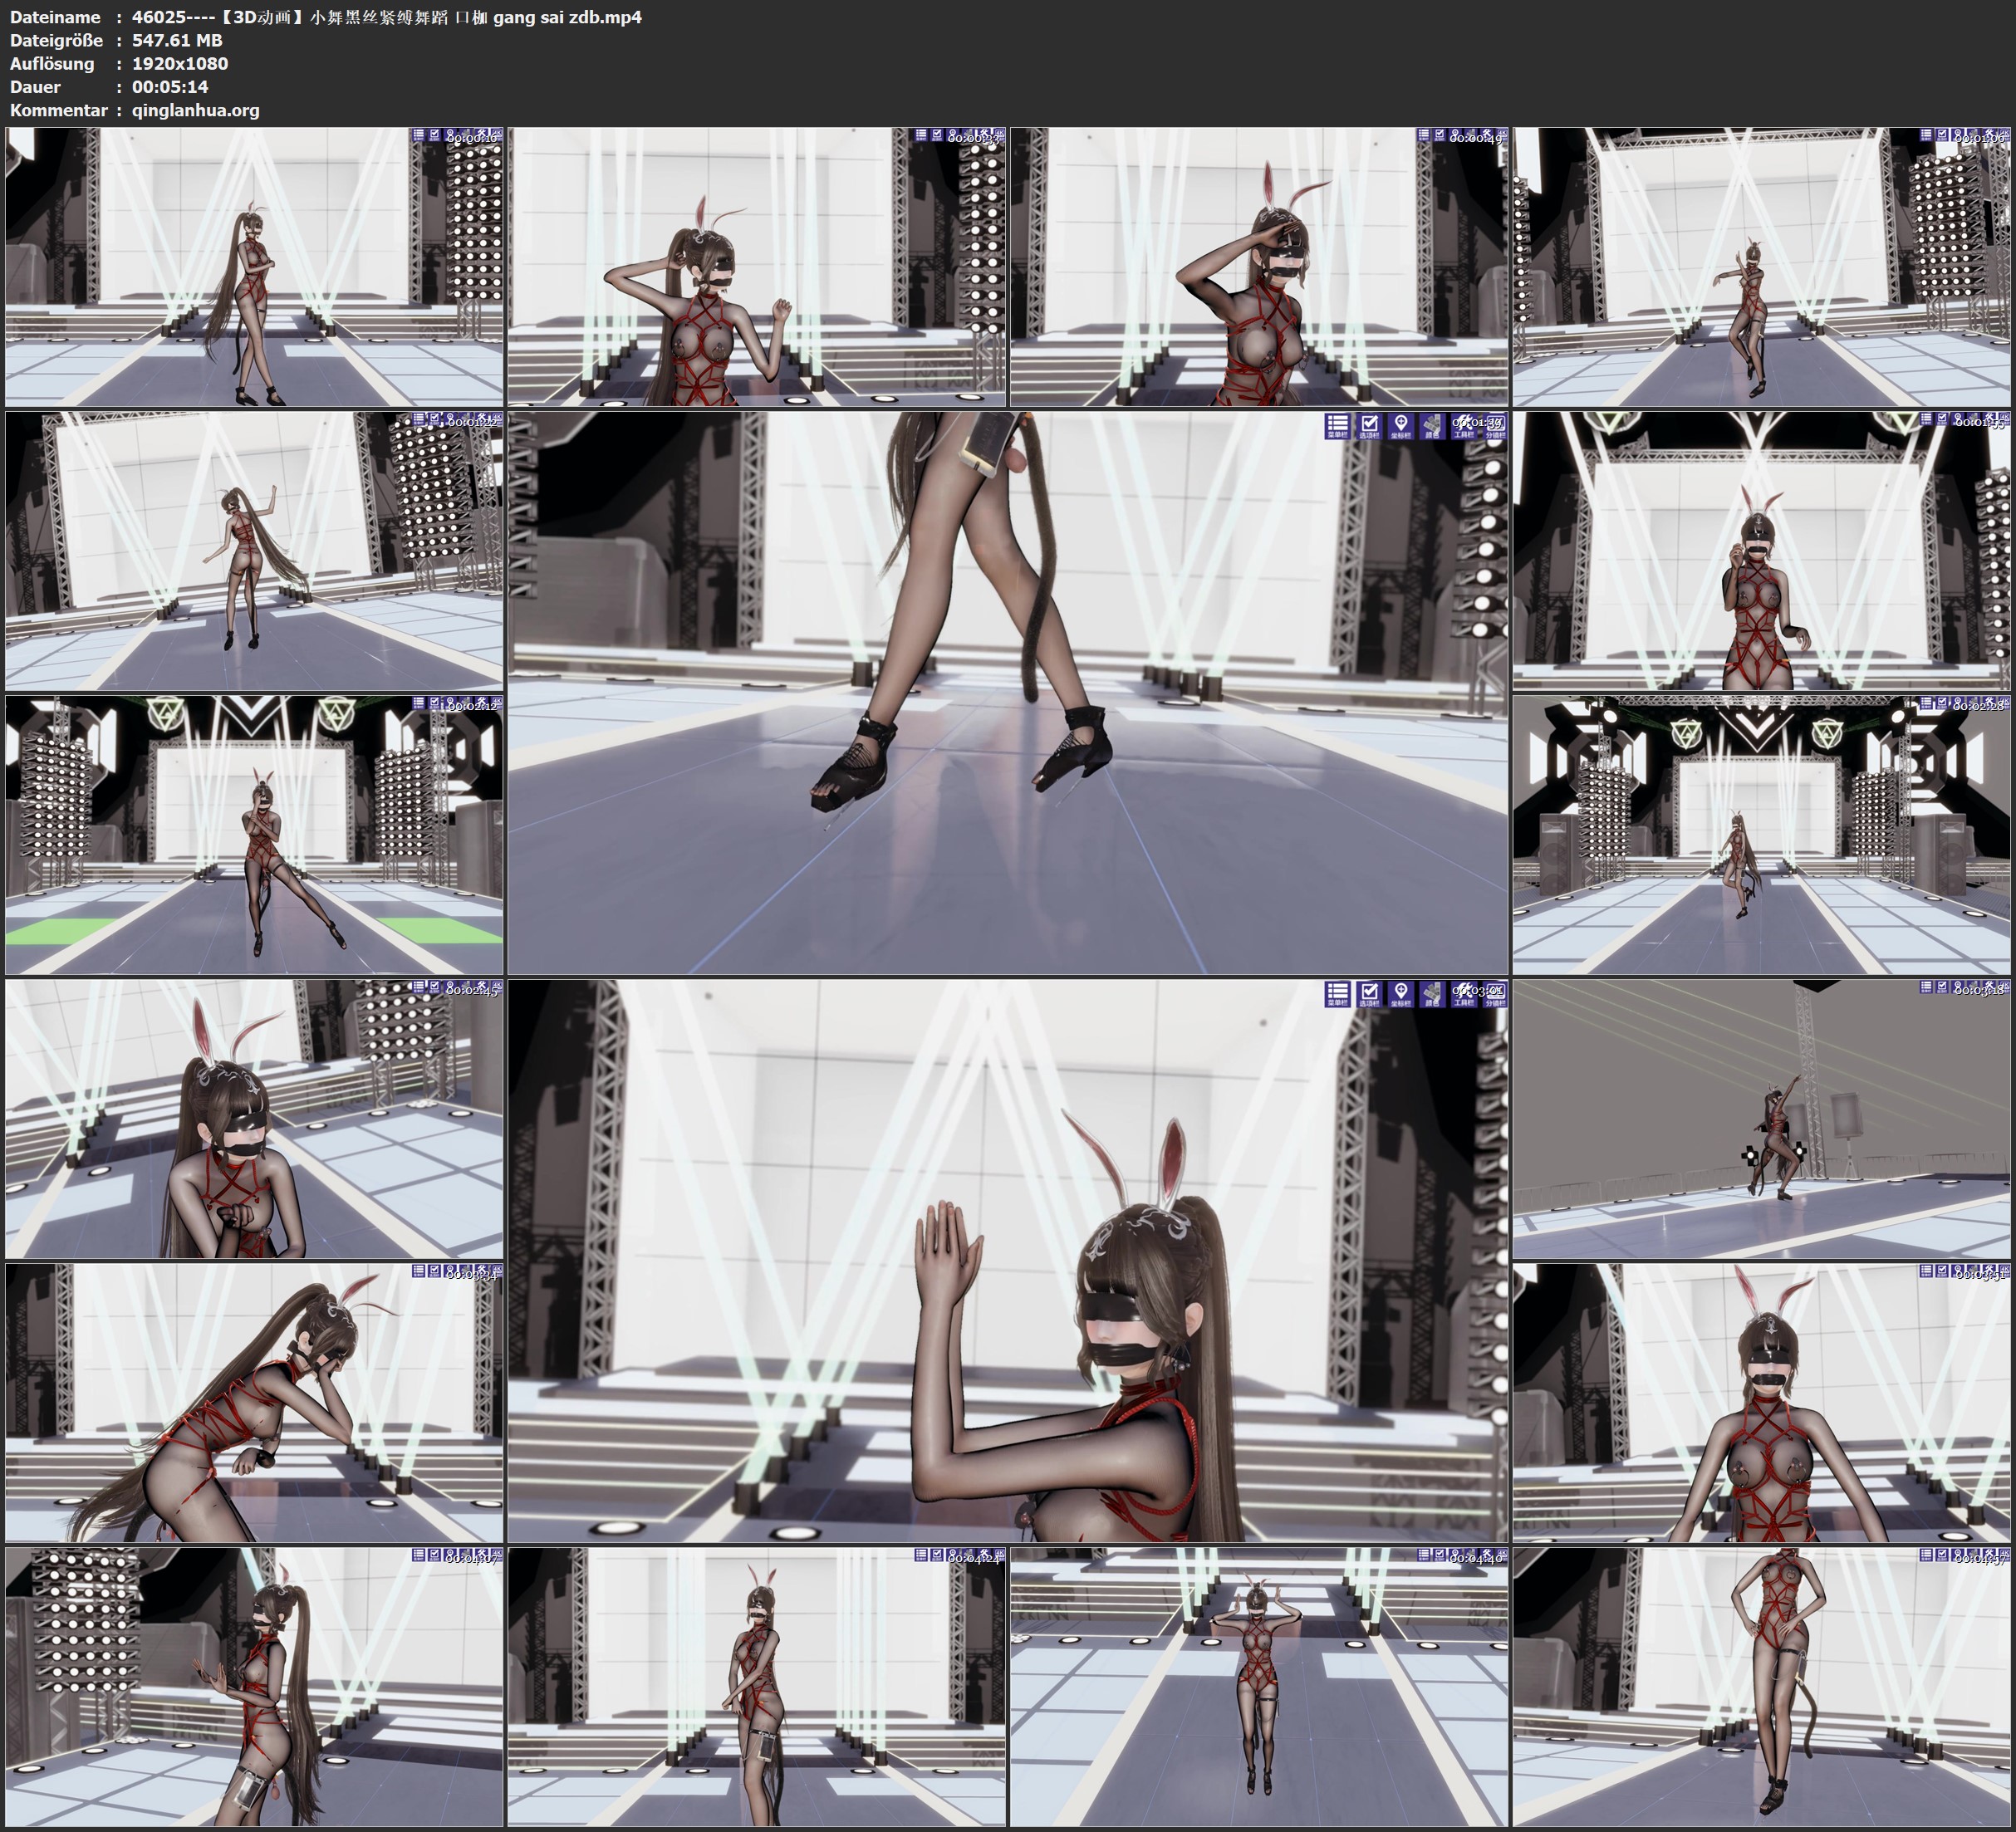Click qinglanhua.org comment text
The height and width of the screenshot is (1832, 2016).
tap(195, 110)
